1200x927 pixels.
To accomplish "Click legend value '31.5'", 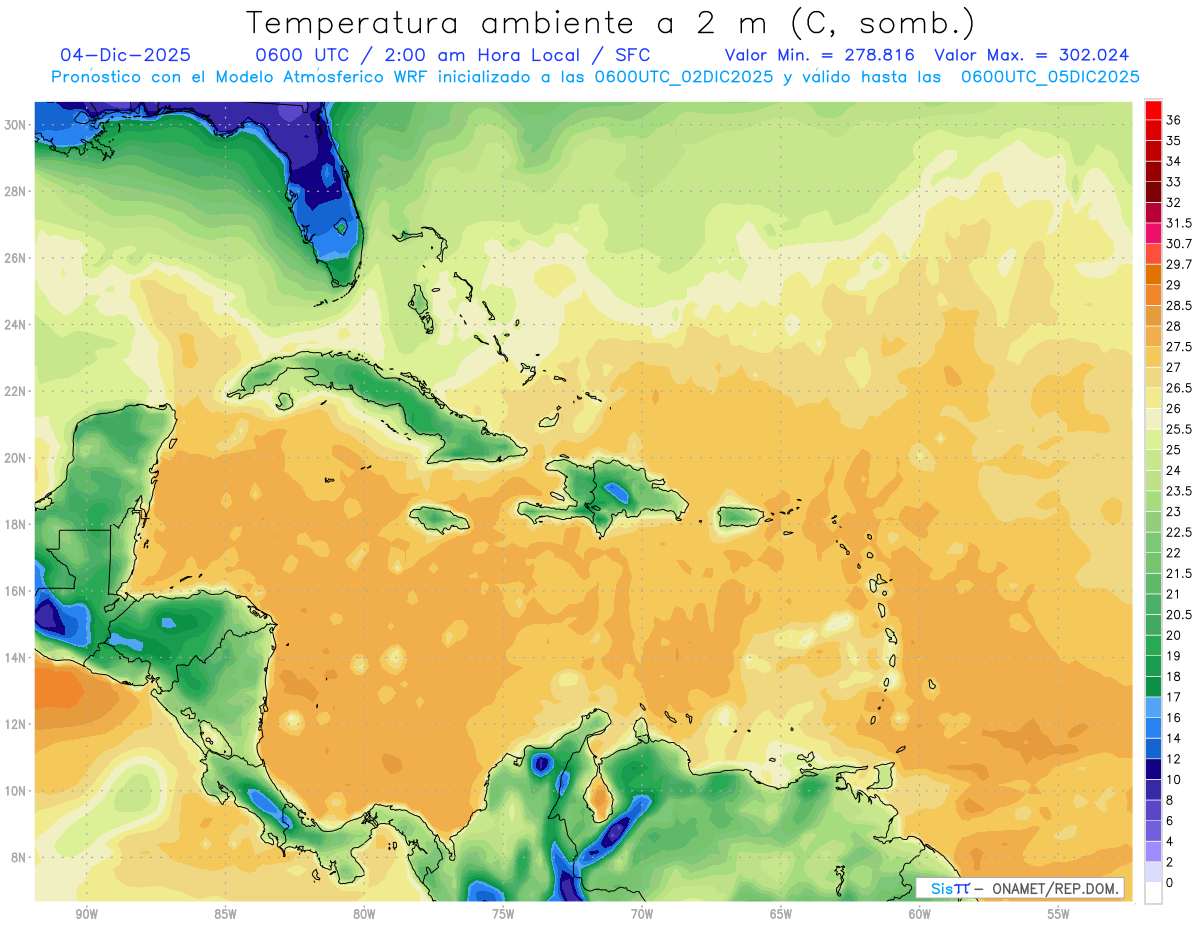I will coord(1179,223).
